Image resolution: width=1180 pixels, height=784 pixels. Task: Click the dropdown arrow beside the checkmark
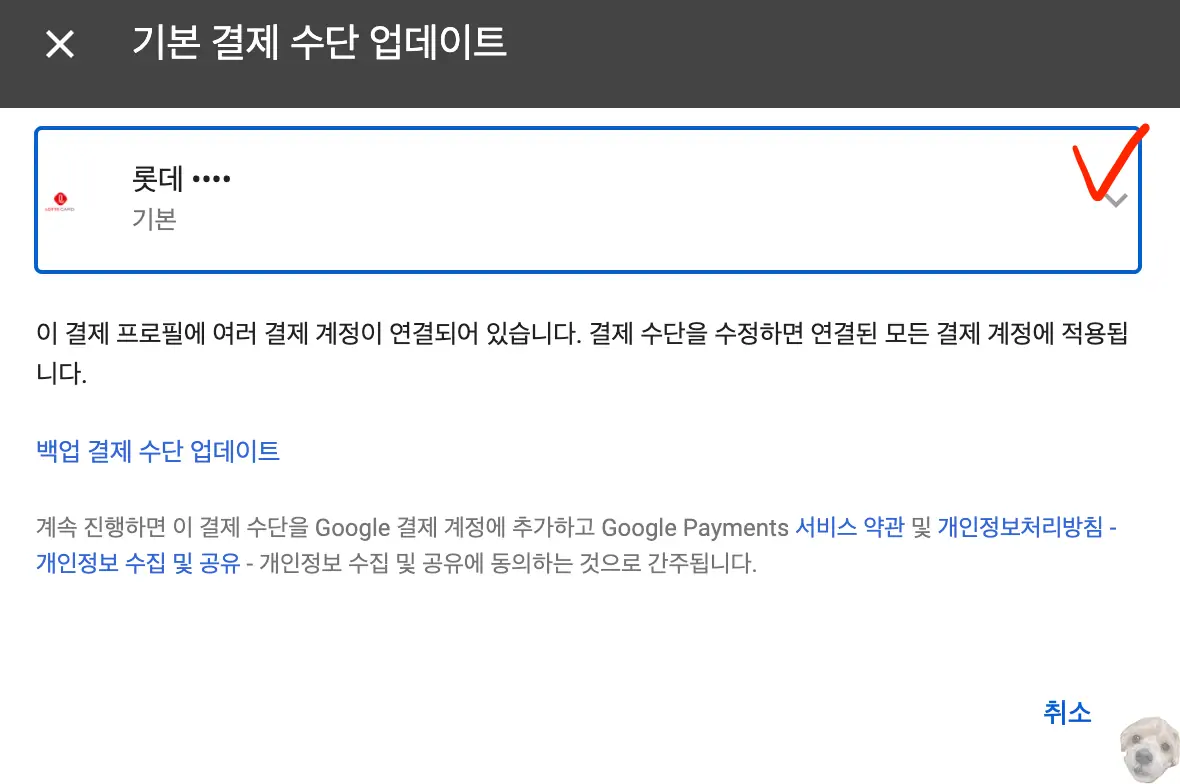(1116, 200)
